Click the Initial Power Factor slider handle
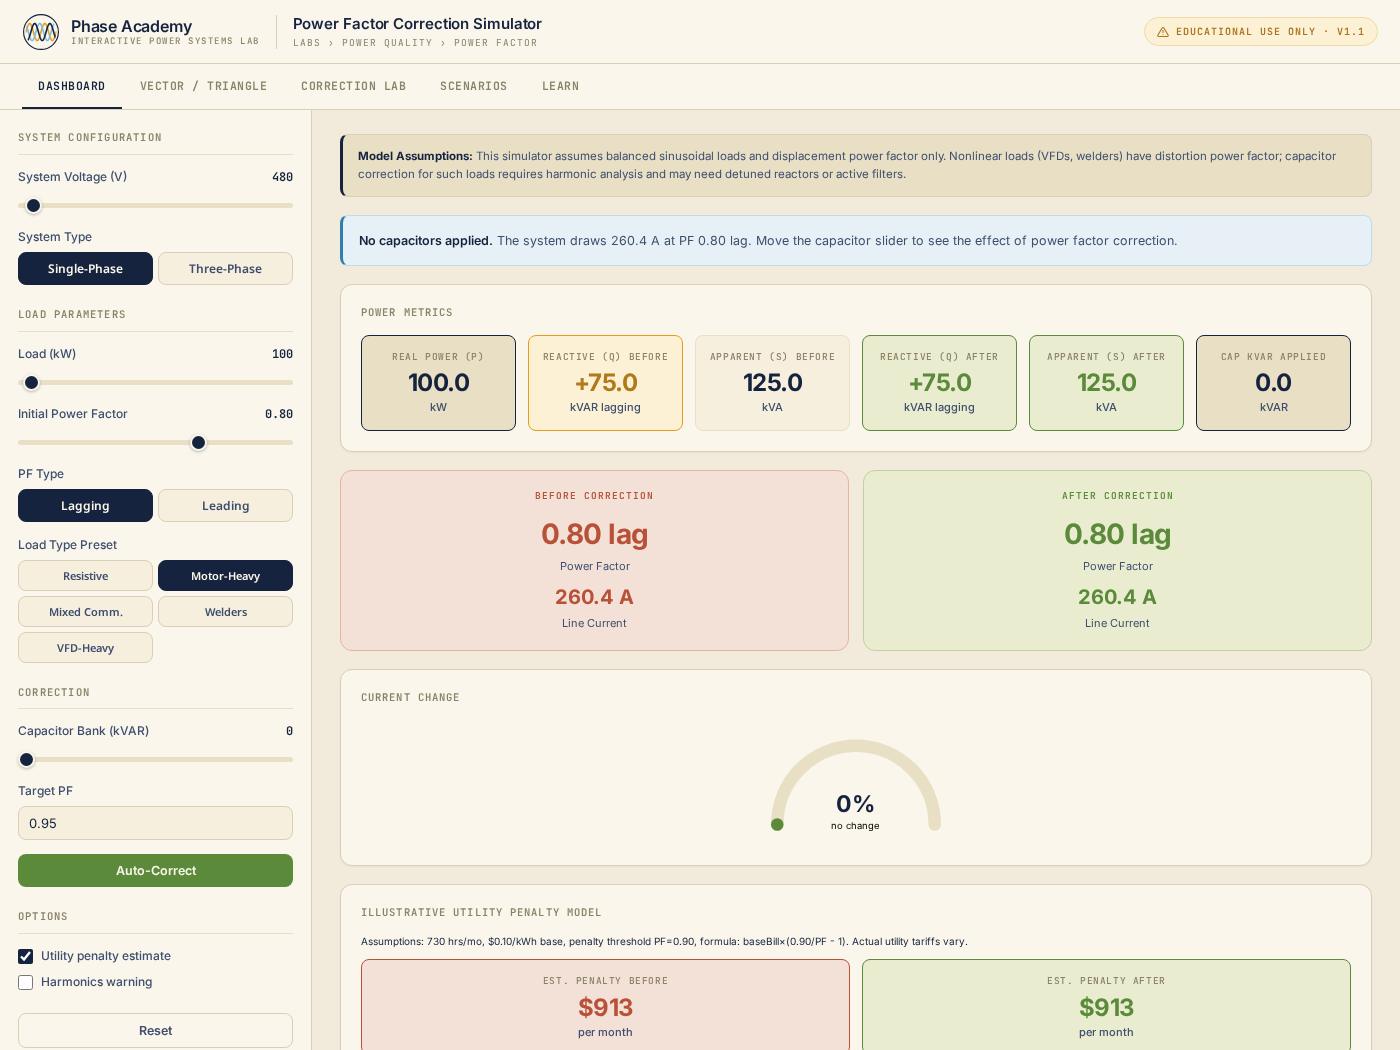This screenshot has width=1400, height=1050. (198, 443)
